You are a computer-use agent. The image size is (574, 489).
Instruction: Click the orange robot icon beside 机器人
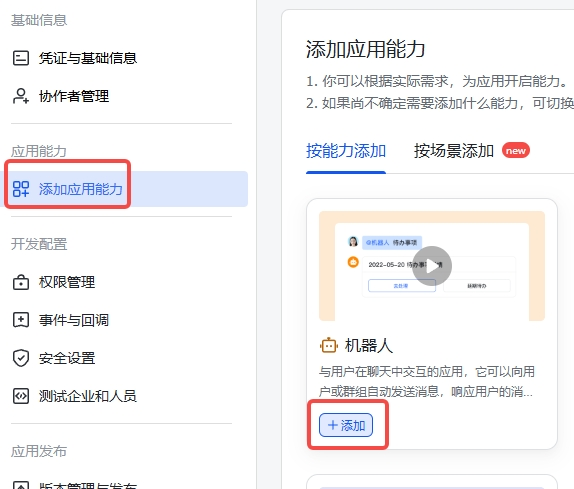(x=328, y=346)
